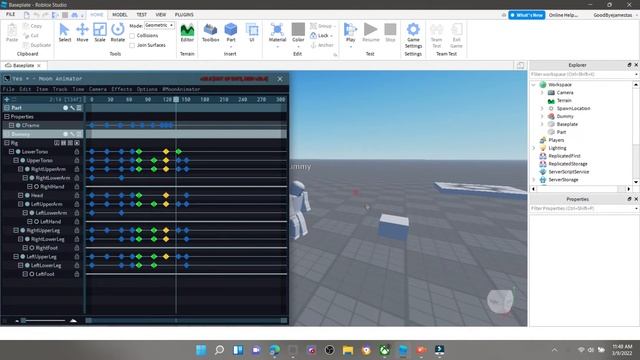Activate the Scale tool
This screenshot has height=360, width=640.
tap(100, 33)
